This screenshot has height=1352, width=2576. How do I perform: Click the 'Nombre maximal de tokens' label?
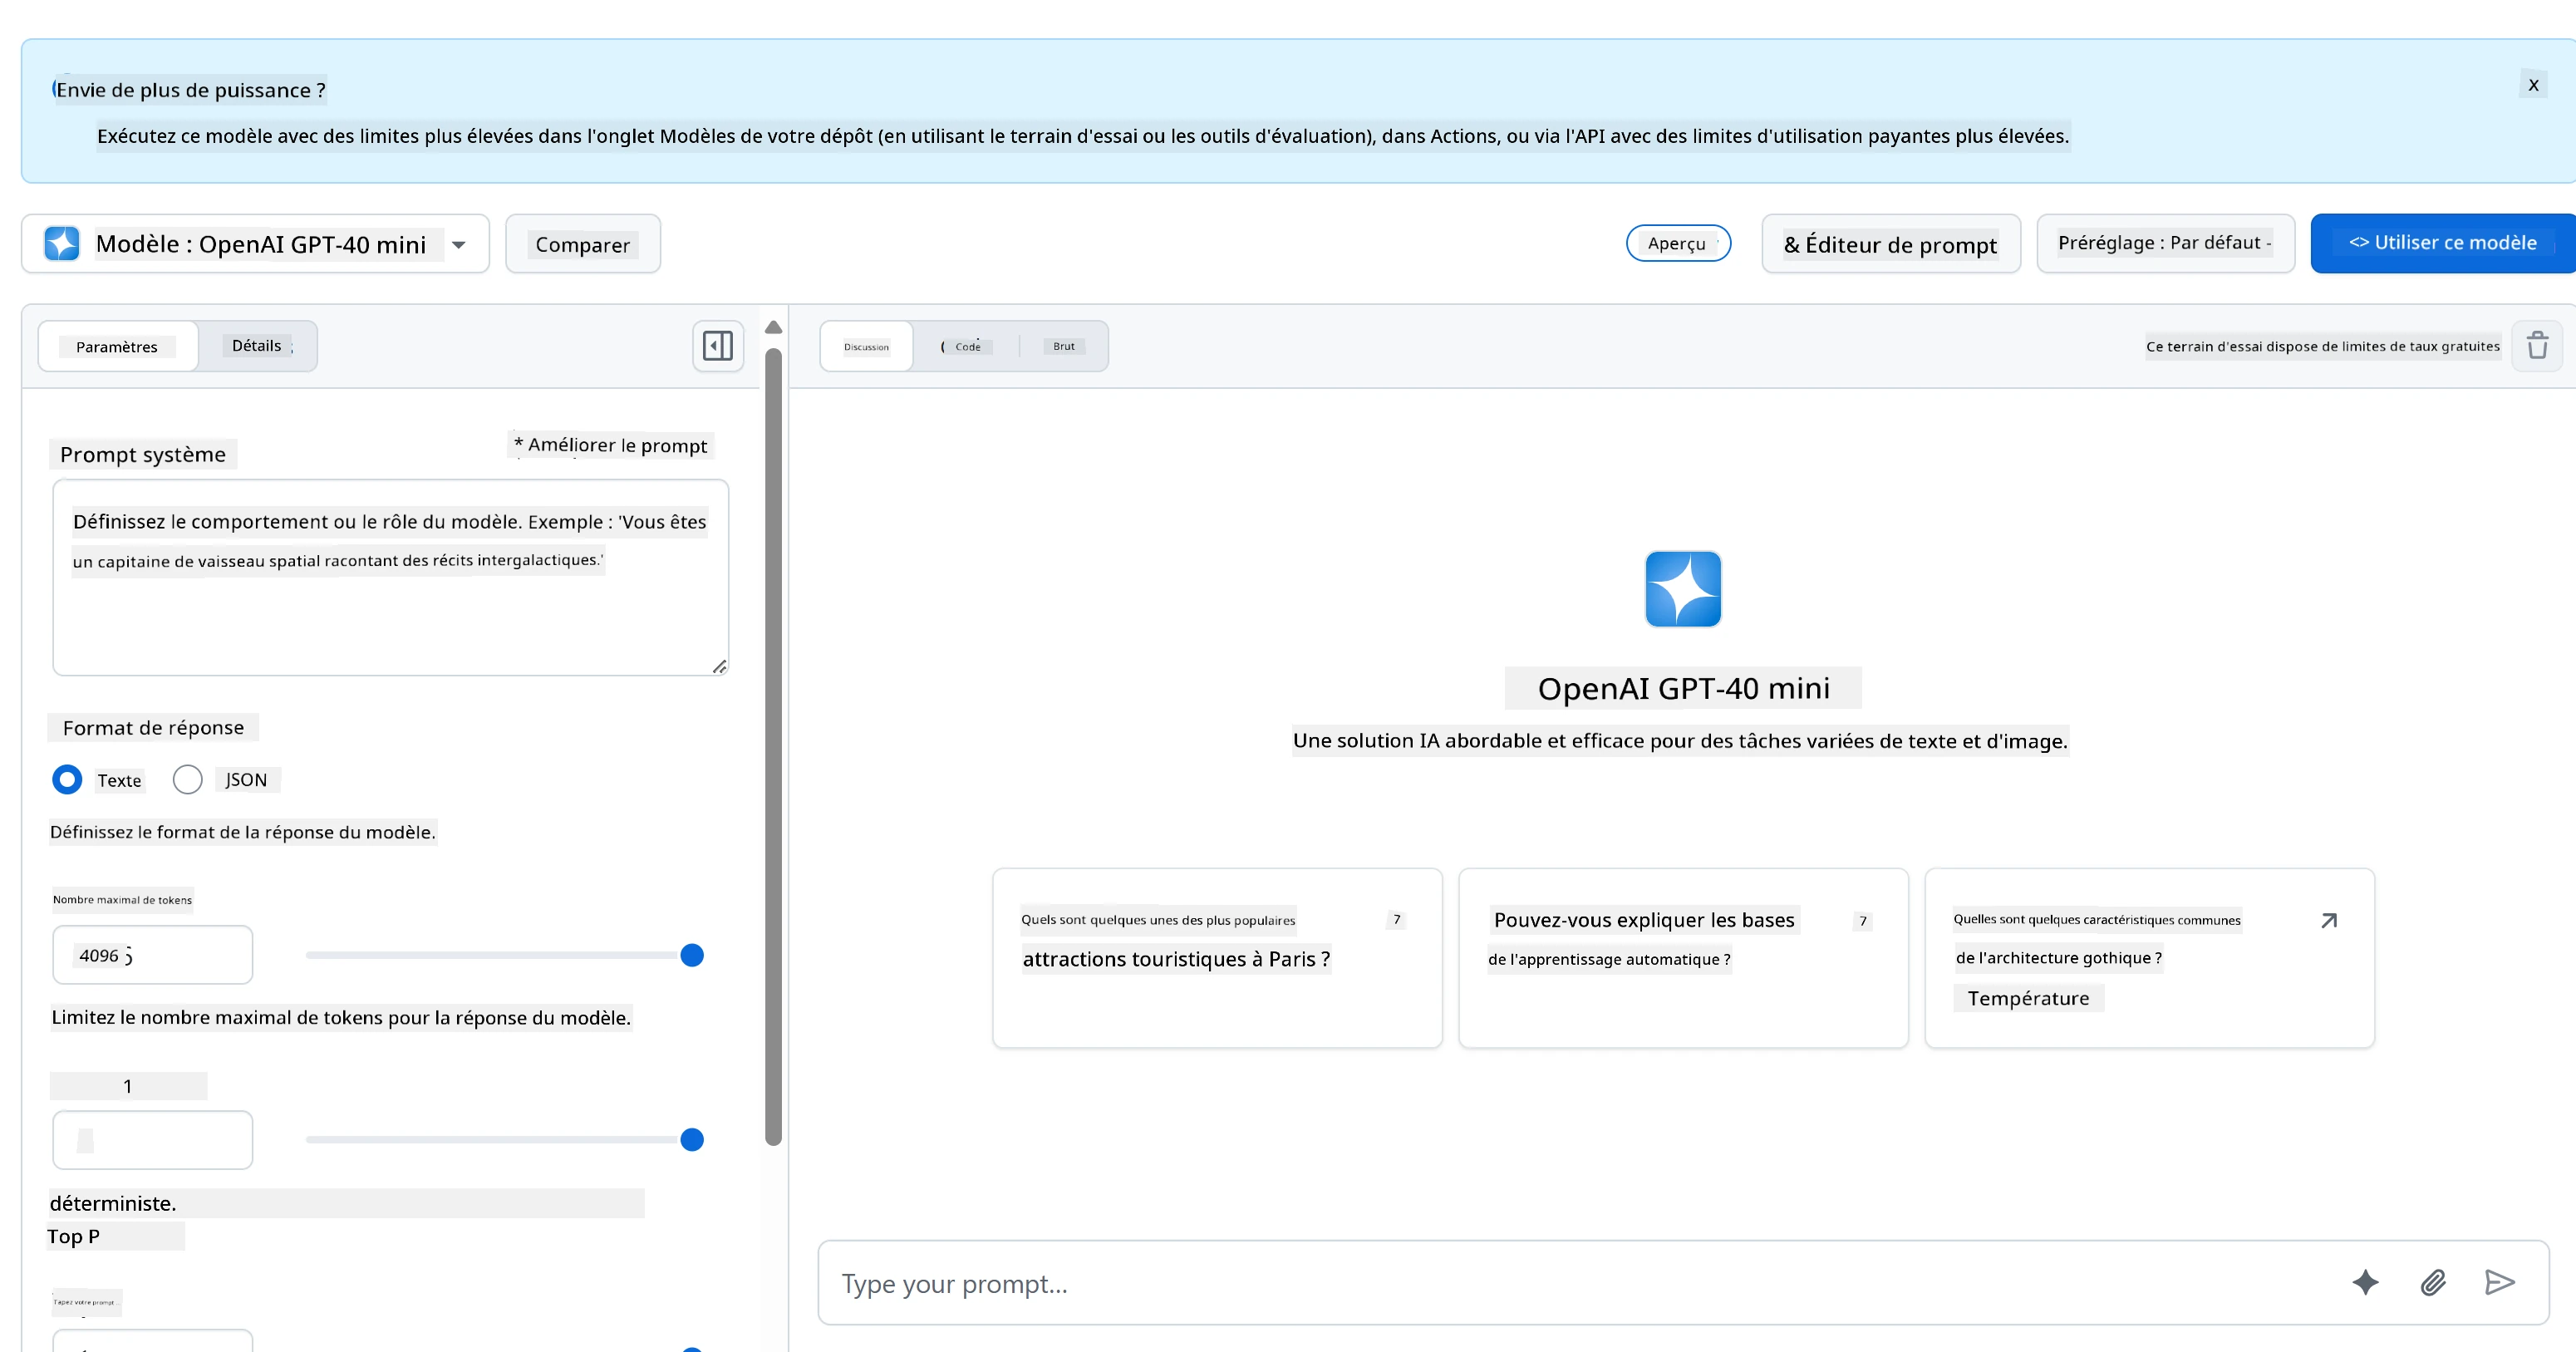coord(122,899)
